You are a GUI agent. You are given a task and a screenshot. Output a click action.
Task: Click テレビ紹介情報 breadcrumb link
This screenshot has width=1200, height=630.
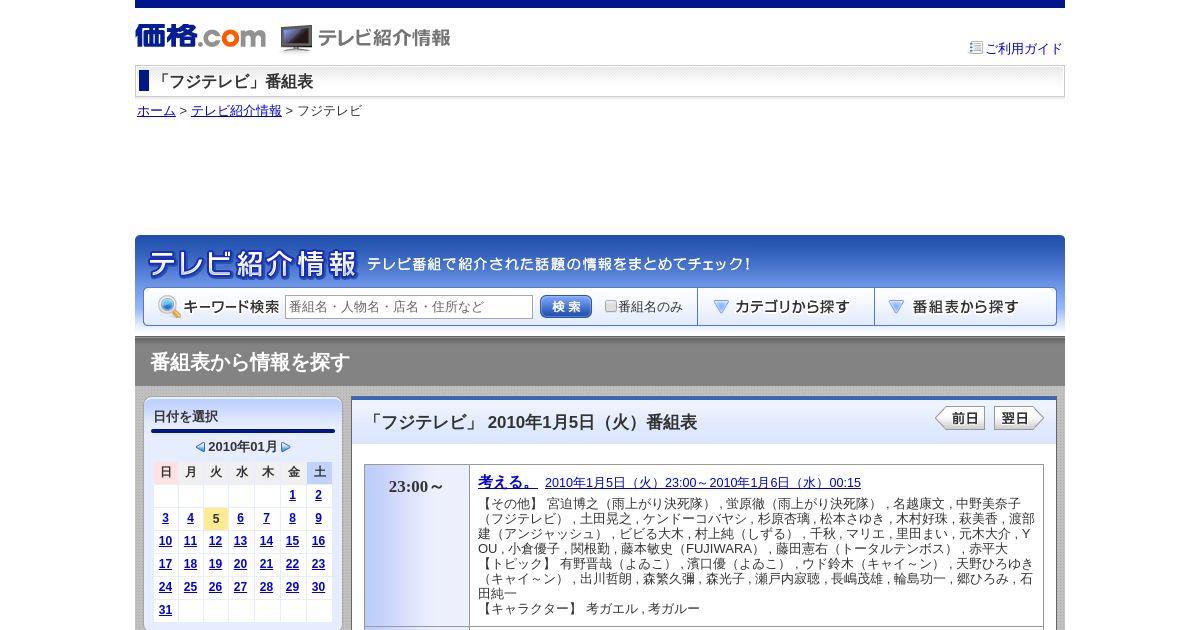236,111
